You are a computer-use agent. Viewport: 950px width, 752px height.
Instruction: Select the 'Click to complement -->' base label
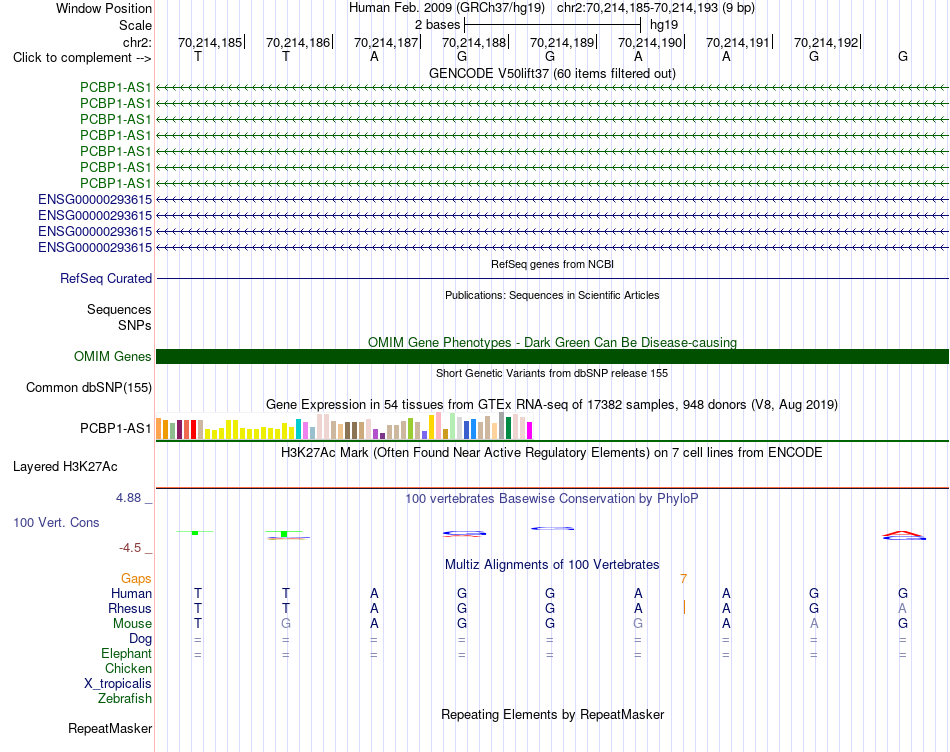(x=82, y=58)
